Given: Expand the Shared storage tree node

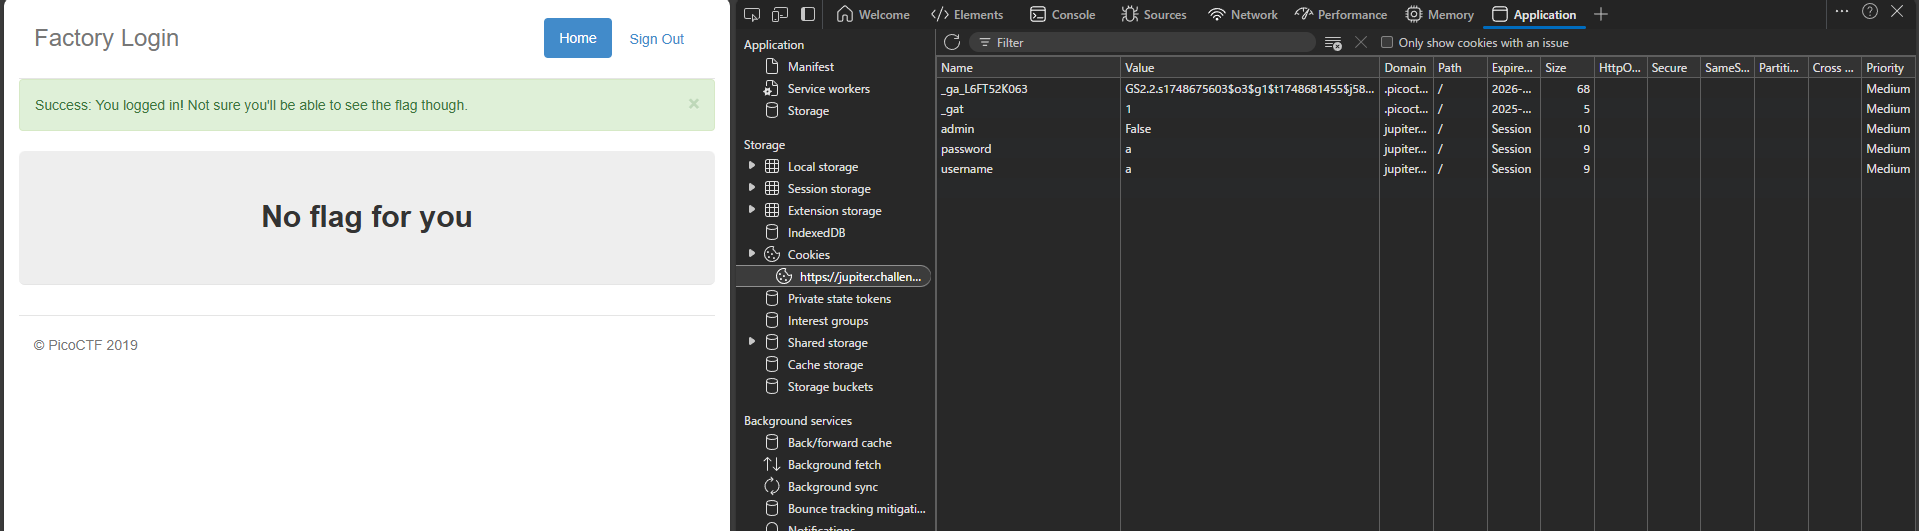Looking at the screenshot, I should [x=752, y=342].
